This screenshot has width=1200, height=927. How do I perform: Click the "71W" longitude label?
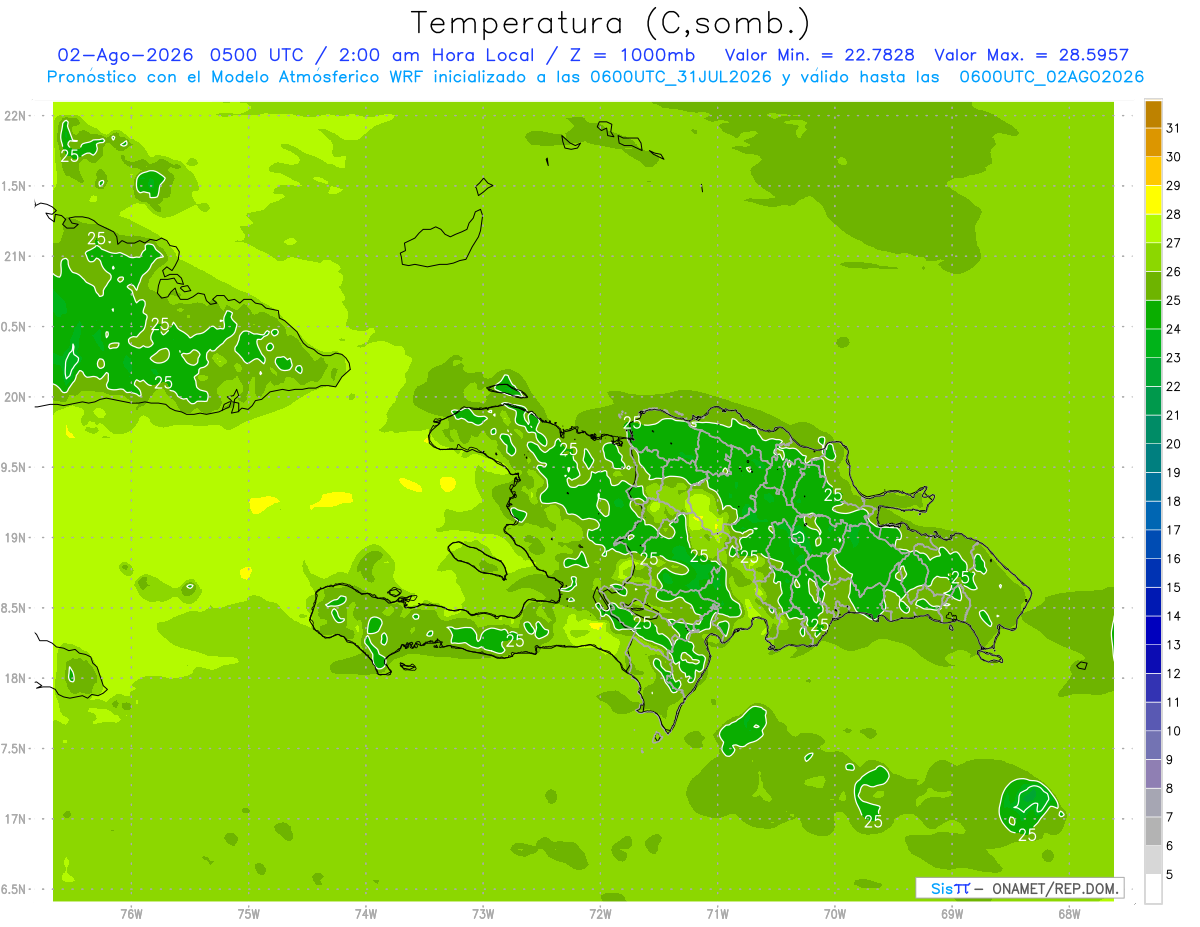point(717,914)
